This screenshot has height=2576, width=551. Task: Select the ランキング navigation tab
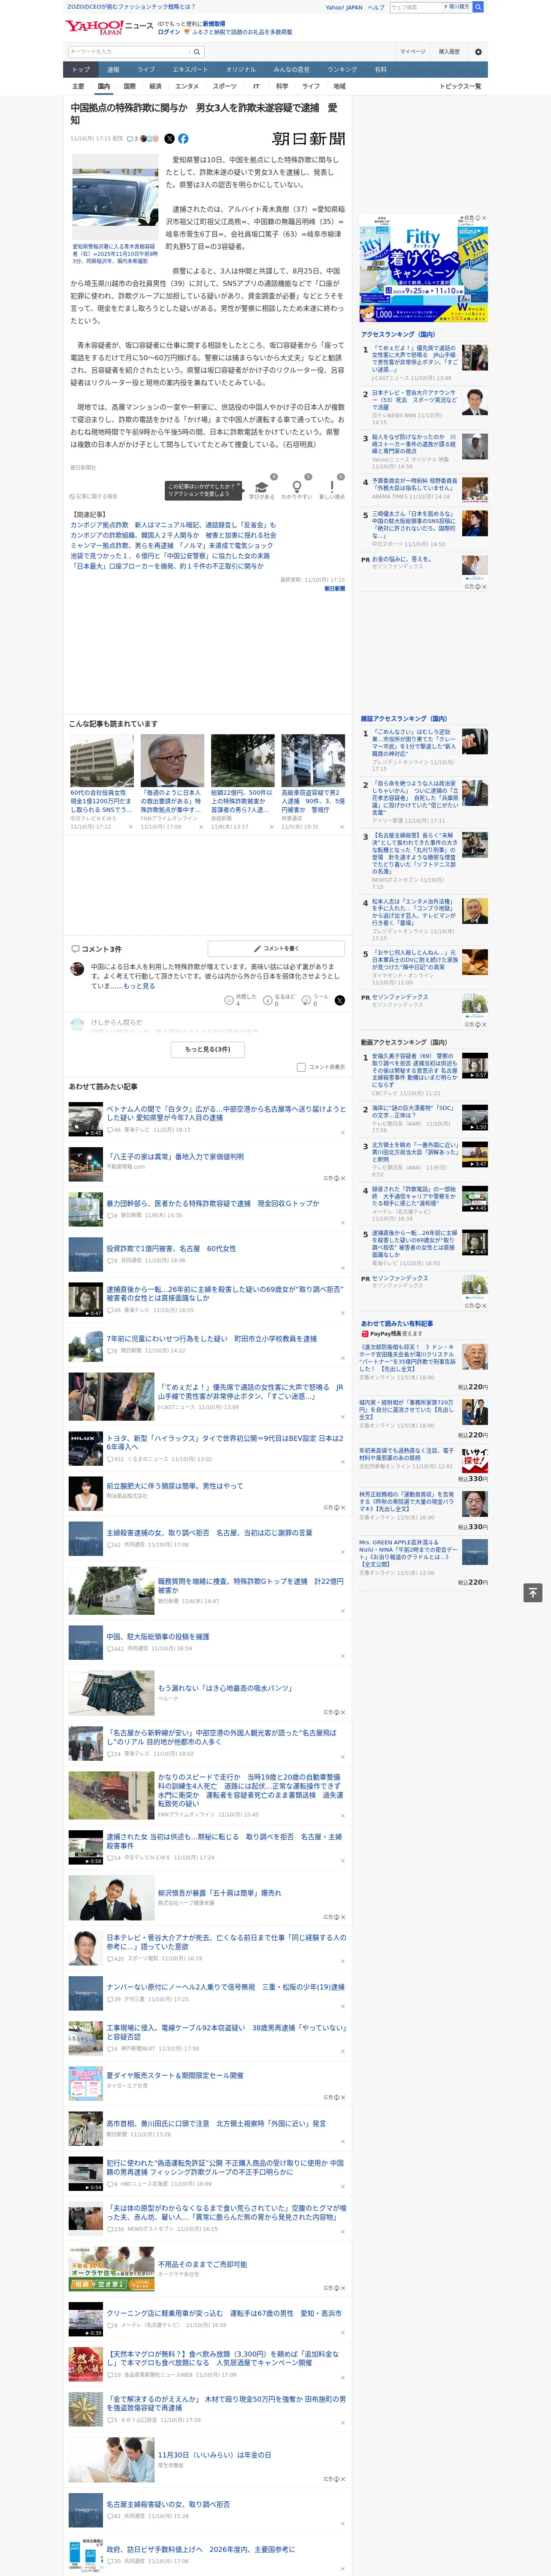342,70
